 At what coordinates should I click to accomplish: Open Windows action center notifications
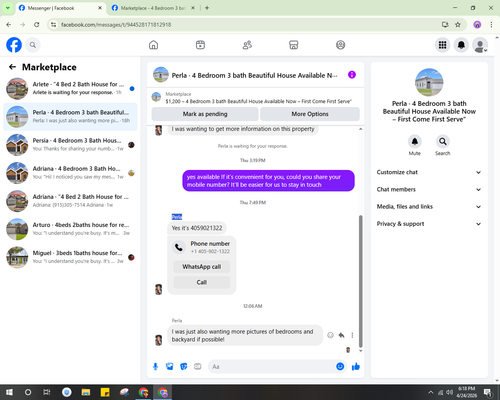[488, 392]
